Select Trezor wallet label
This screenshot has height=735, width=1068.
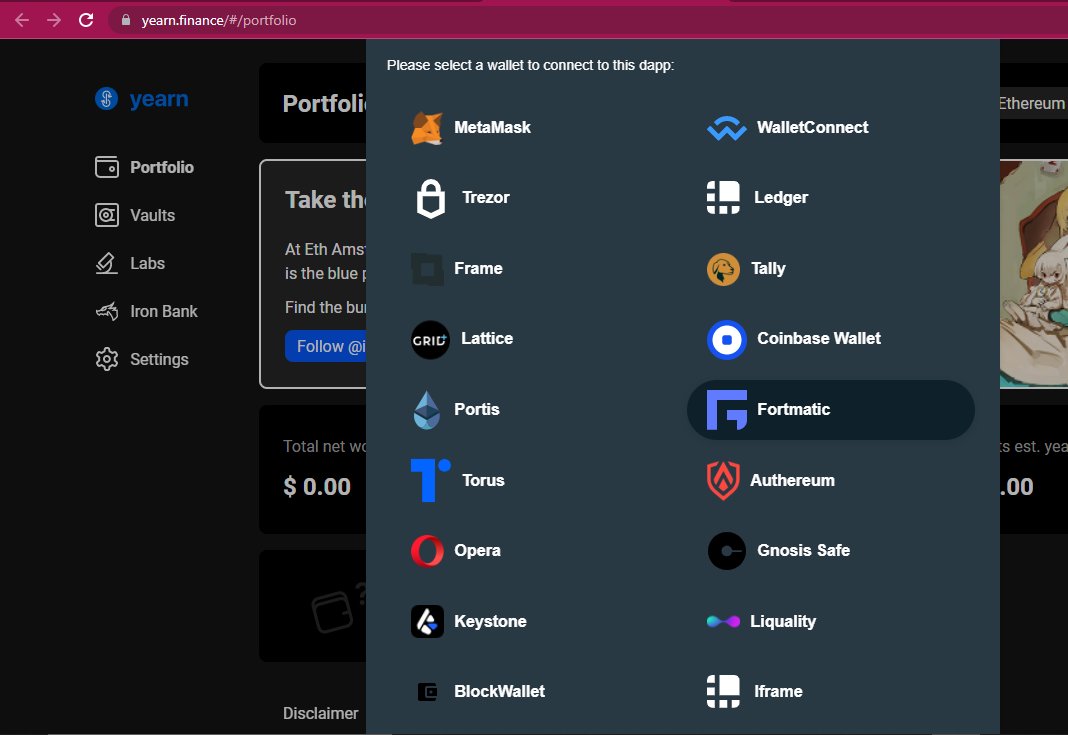pos(486,198)
